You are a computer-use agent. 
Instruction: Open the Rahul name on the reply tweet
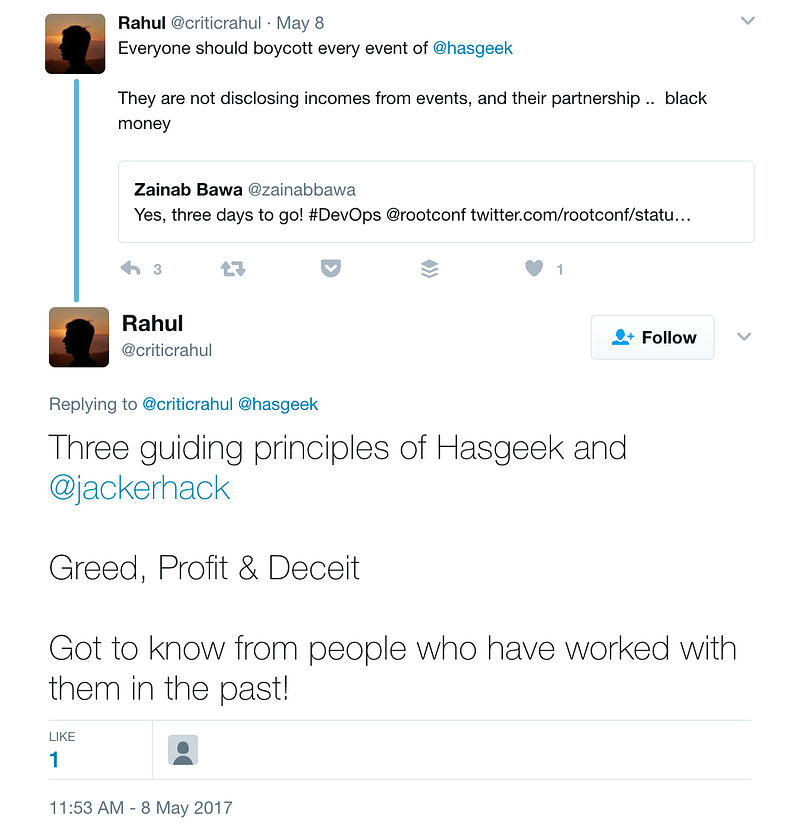pyautogui.click(x=152, y=323)
